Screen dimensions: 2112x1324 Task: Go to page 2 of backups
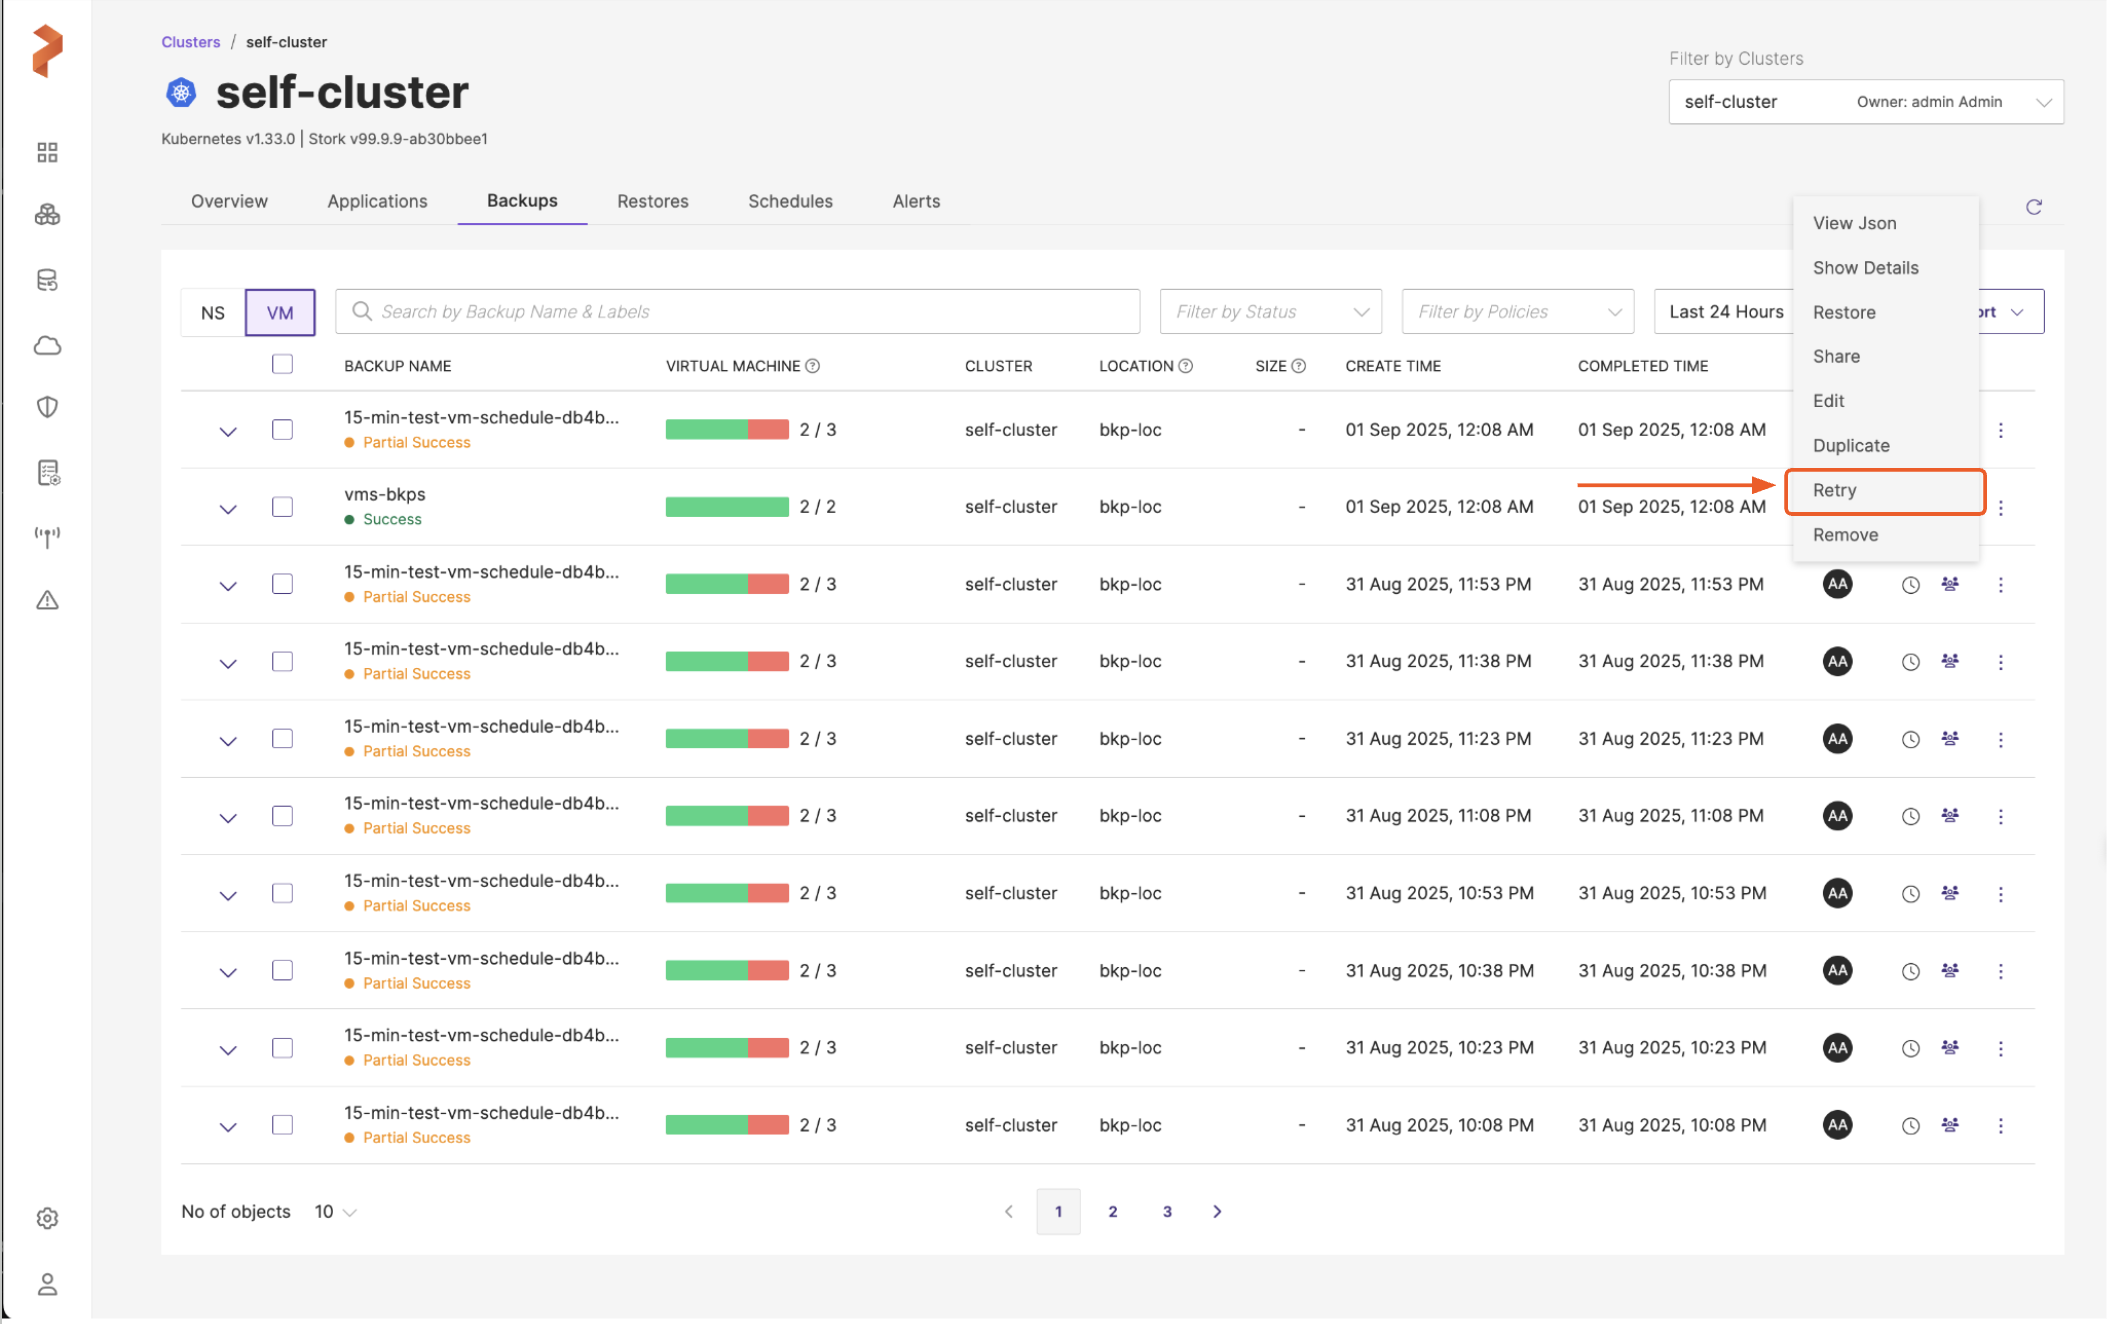tap(1112, 1212)
